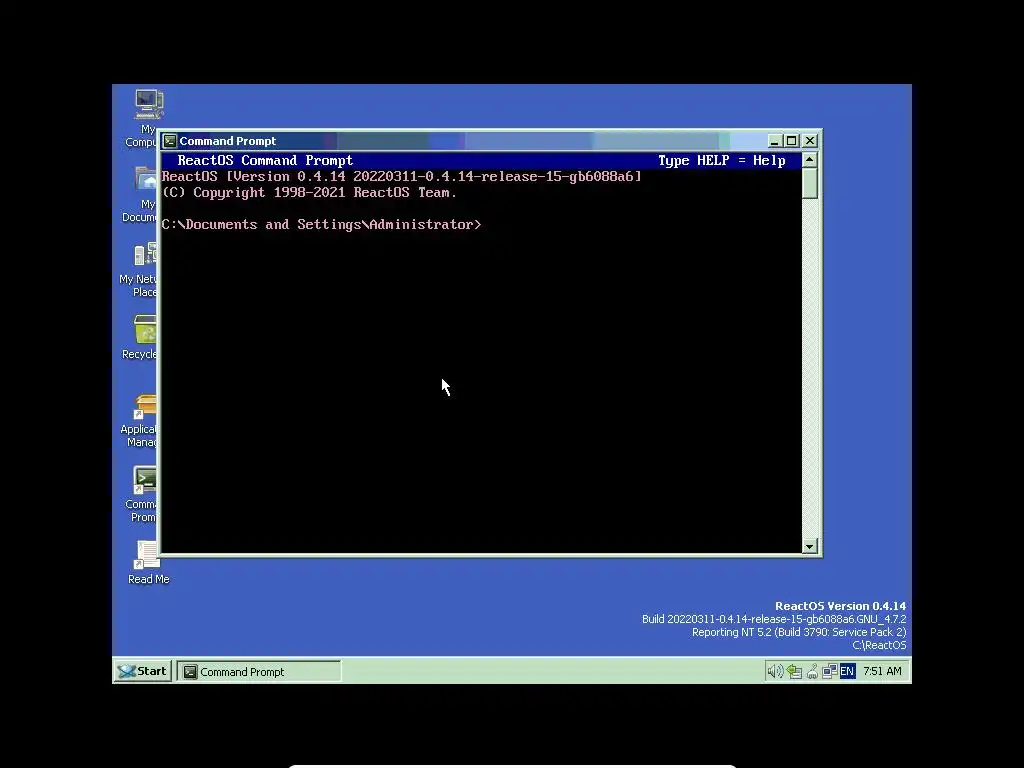Click Command Prompt taskbar button
This screenshot has width=1024, height=768.
click(259, 672)
